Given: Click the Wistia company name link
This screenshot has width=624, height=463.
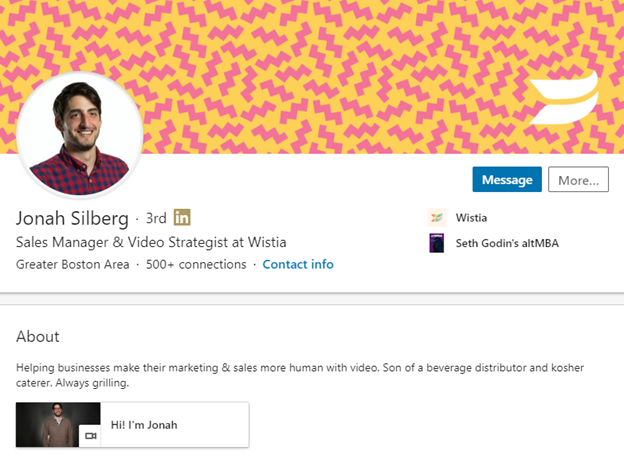Looking at the screenshot, I should click(x=471, y=217).
